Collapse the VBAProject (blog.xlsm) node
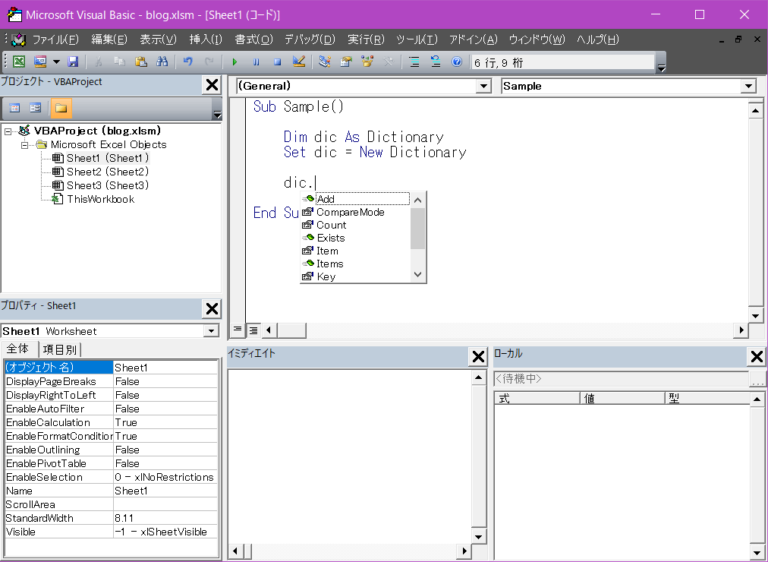 click(8, 131)
